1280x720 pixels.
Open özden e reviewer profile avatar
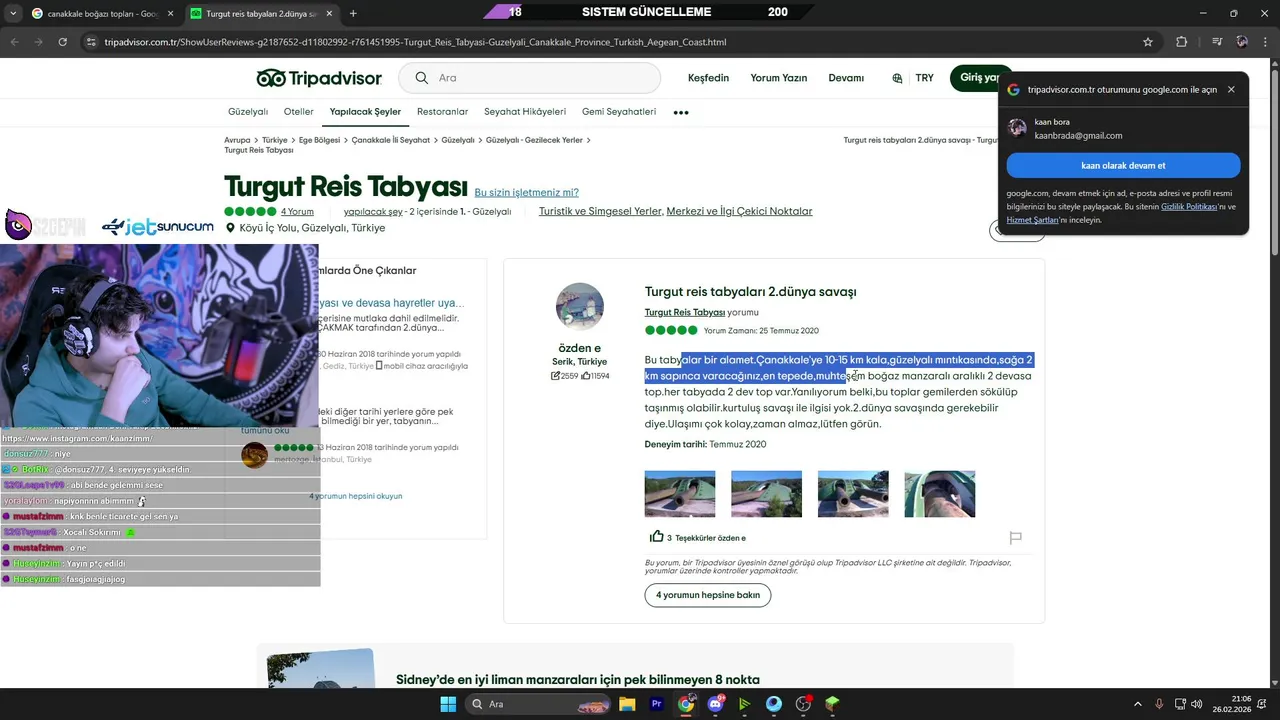click(x=580, y=307)
